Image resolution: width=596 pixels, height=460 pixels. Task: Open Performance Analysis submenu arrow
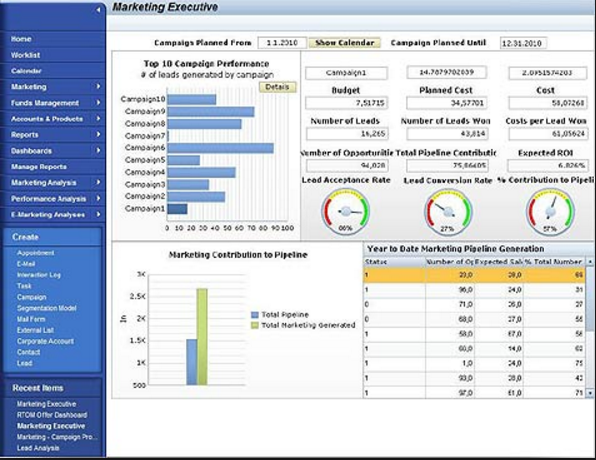[x=98, y=198]
